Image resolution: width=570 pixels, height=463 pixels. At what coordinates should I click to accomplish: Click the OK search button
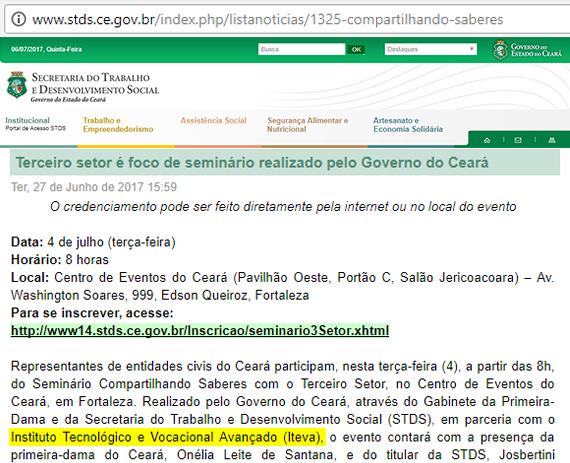pos(356,49)
